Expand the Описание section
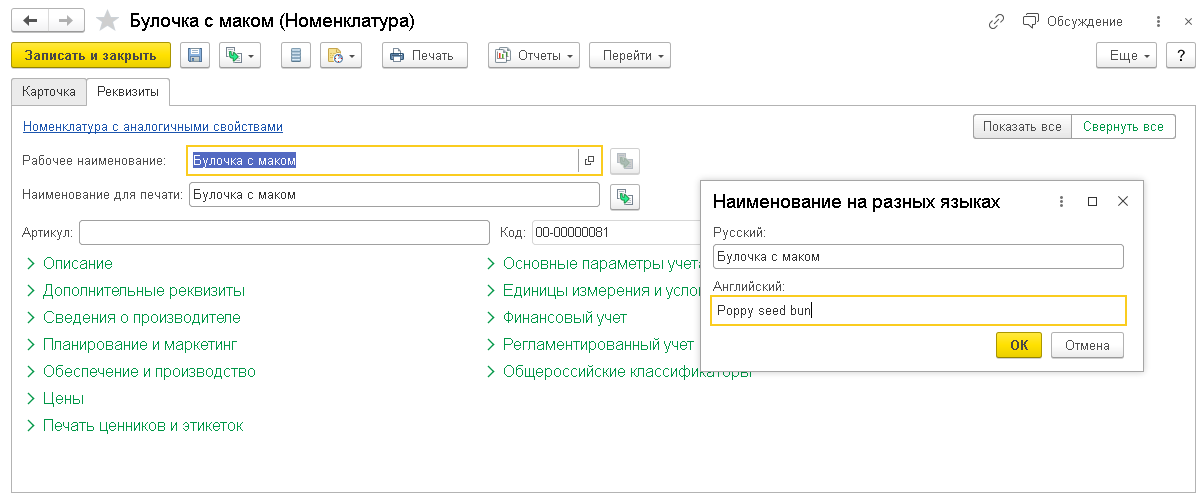Viewport: 1203px width, 499px height. (x=77, y=264)
